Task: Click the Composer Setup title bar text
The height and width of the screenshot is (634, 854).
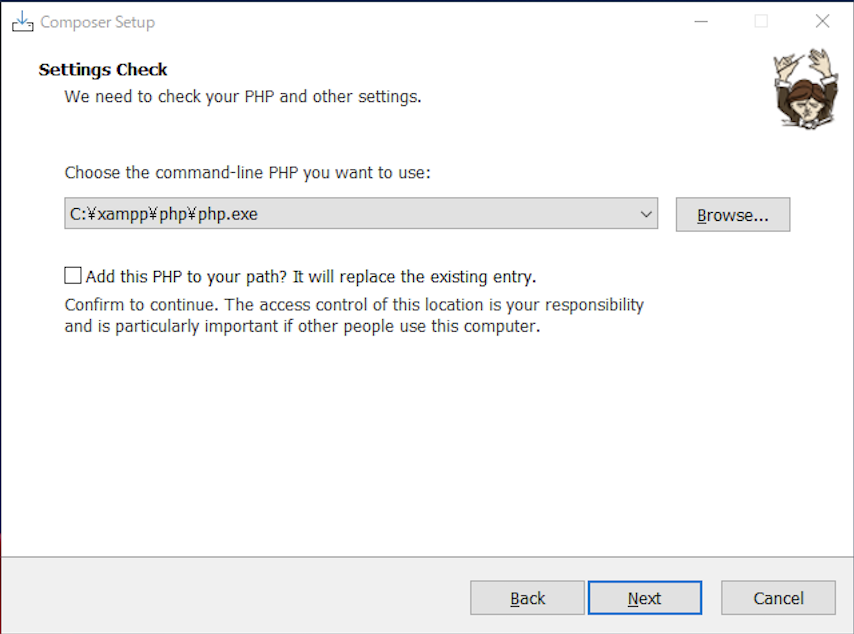Action: pos(97,22)
